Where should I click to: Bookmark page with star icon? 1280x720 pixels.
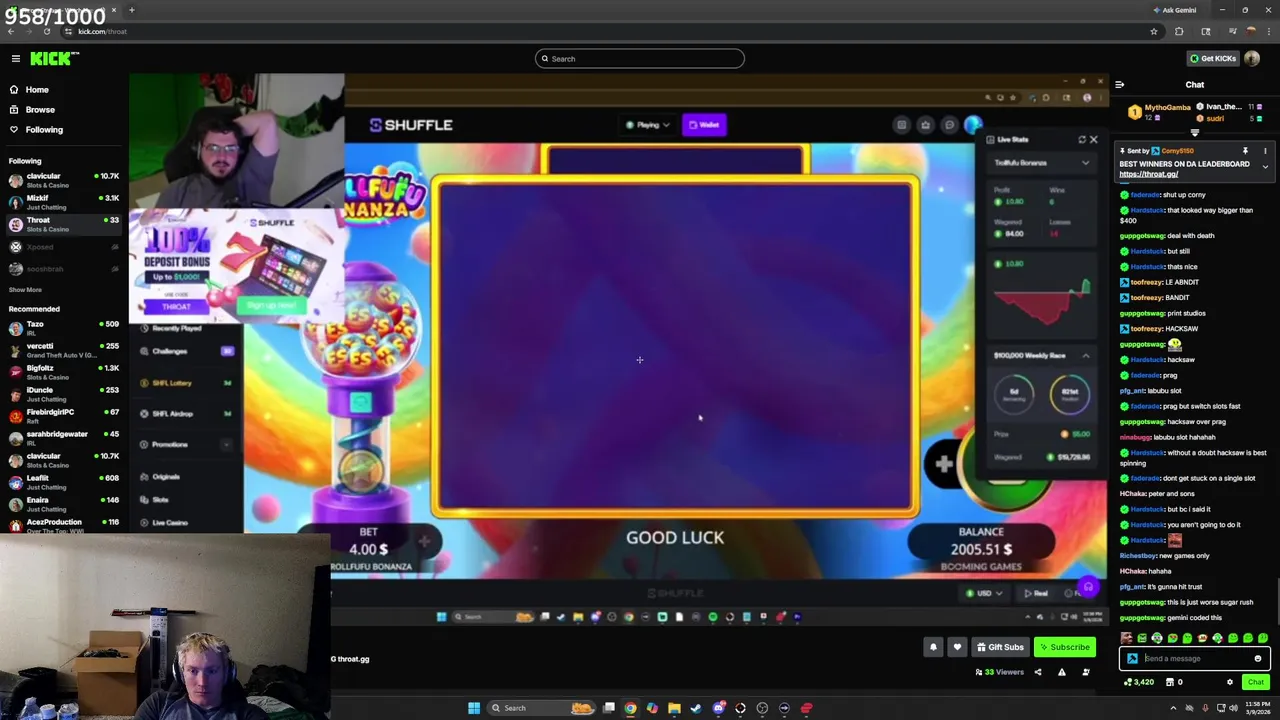click(1153, 31)
